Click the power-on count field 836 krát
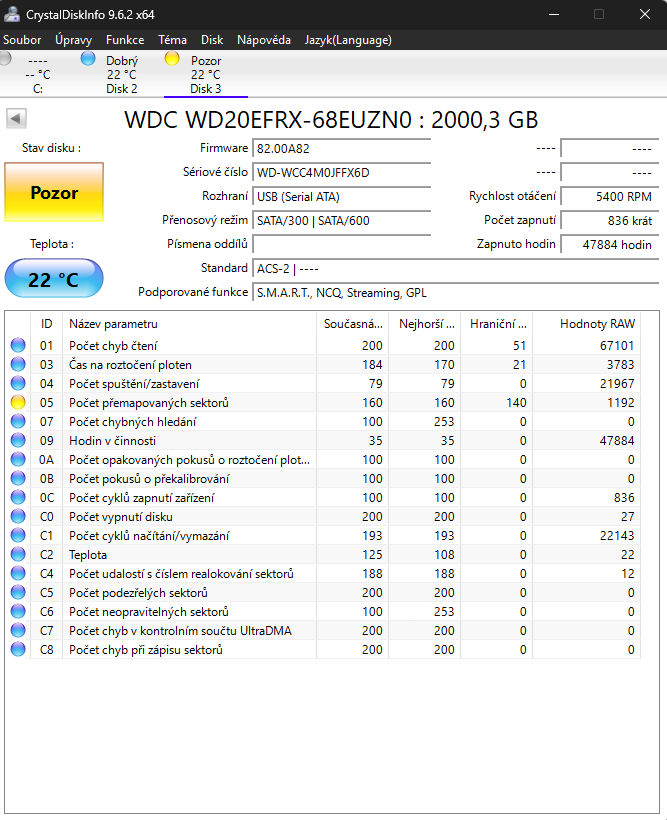Screen dimensions: 667x820 (610, 221)
